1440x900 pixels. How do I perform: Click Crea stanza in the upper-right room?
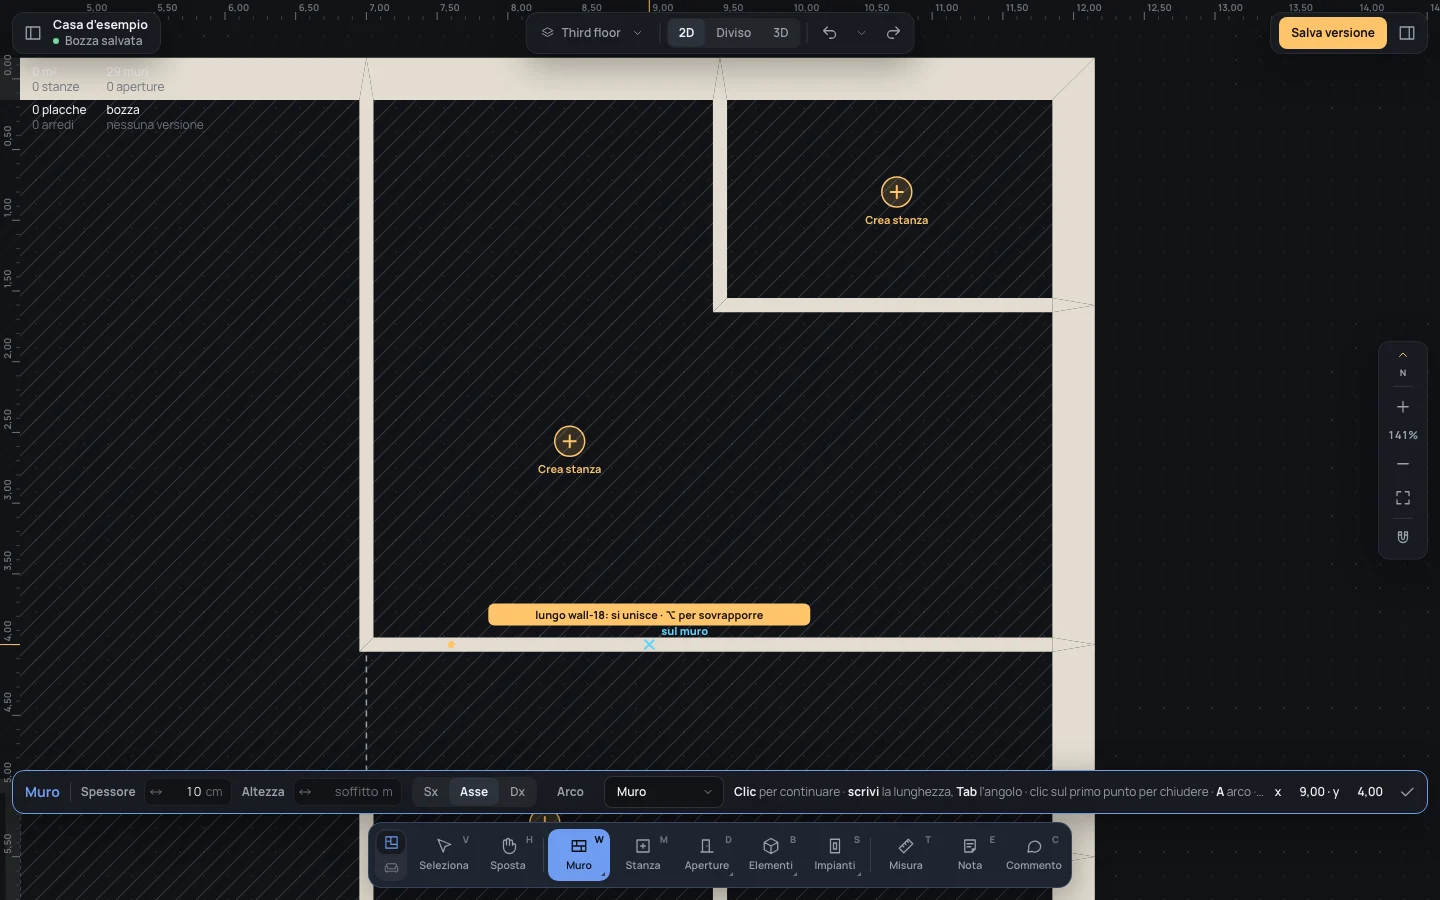896,201
